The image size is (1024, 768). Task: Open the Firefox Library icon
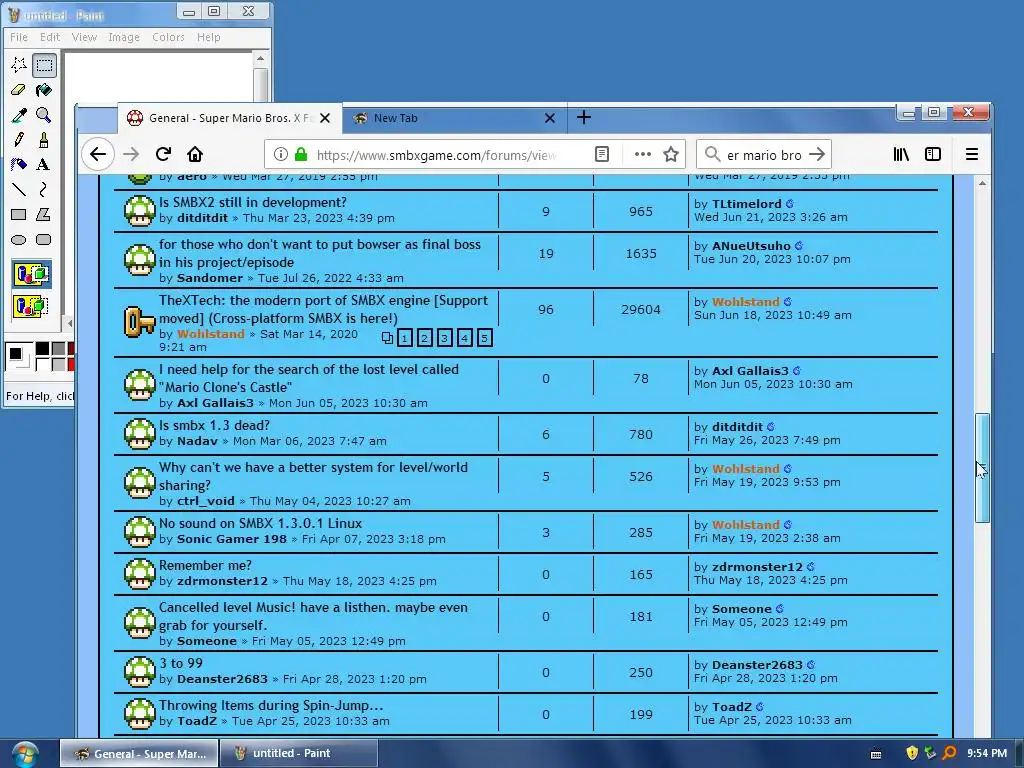(901, 154)
